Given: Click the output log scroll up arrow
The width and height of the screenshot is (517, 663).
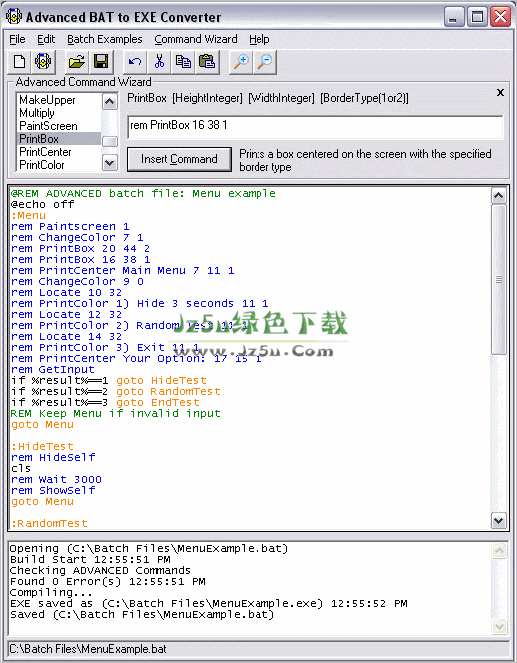Looking at the screenshot, I should click(500, 551).
